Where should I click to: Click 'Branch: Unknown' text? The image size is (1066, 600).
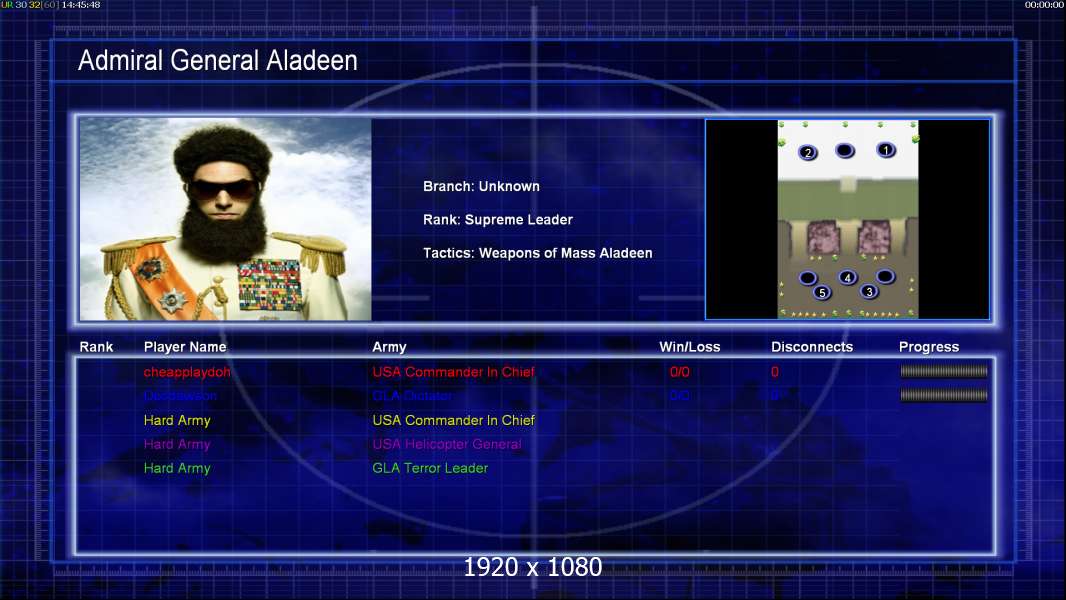click(481, 186)
